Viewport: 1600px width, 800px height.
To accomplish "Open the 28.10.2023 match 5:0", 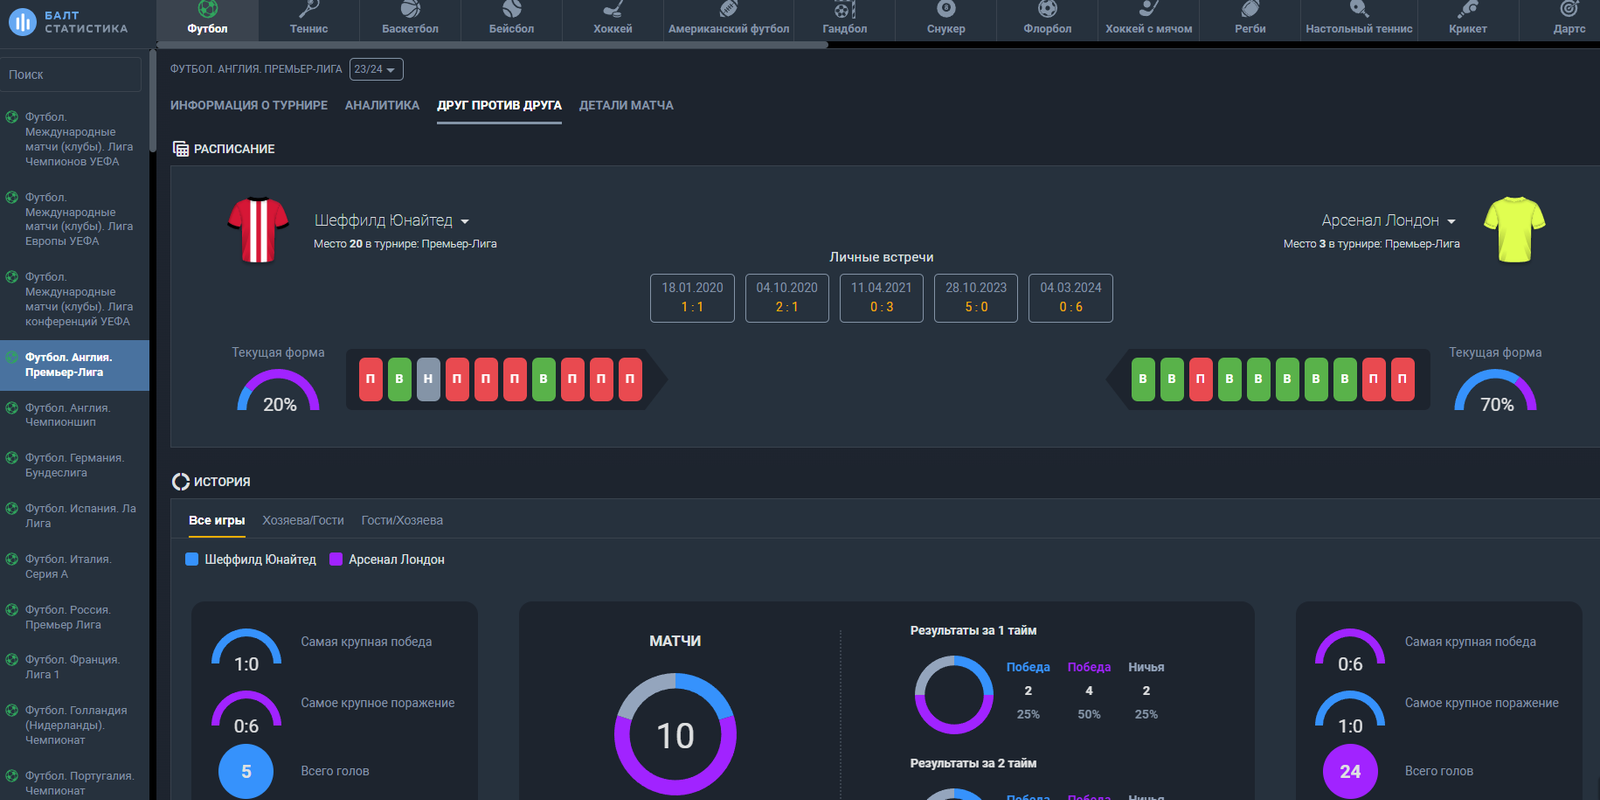I will (x=976, y=298).
